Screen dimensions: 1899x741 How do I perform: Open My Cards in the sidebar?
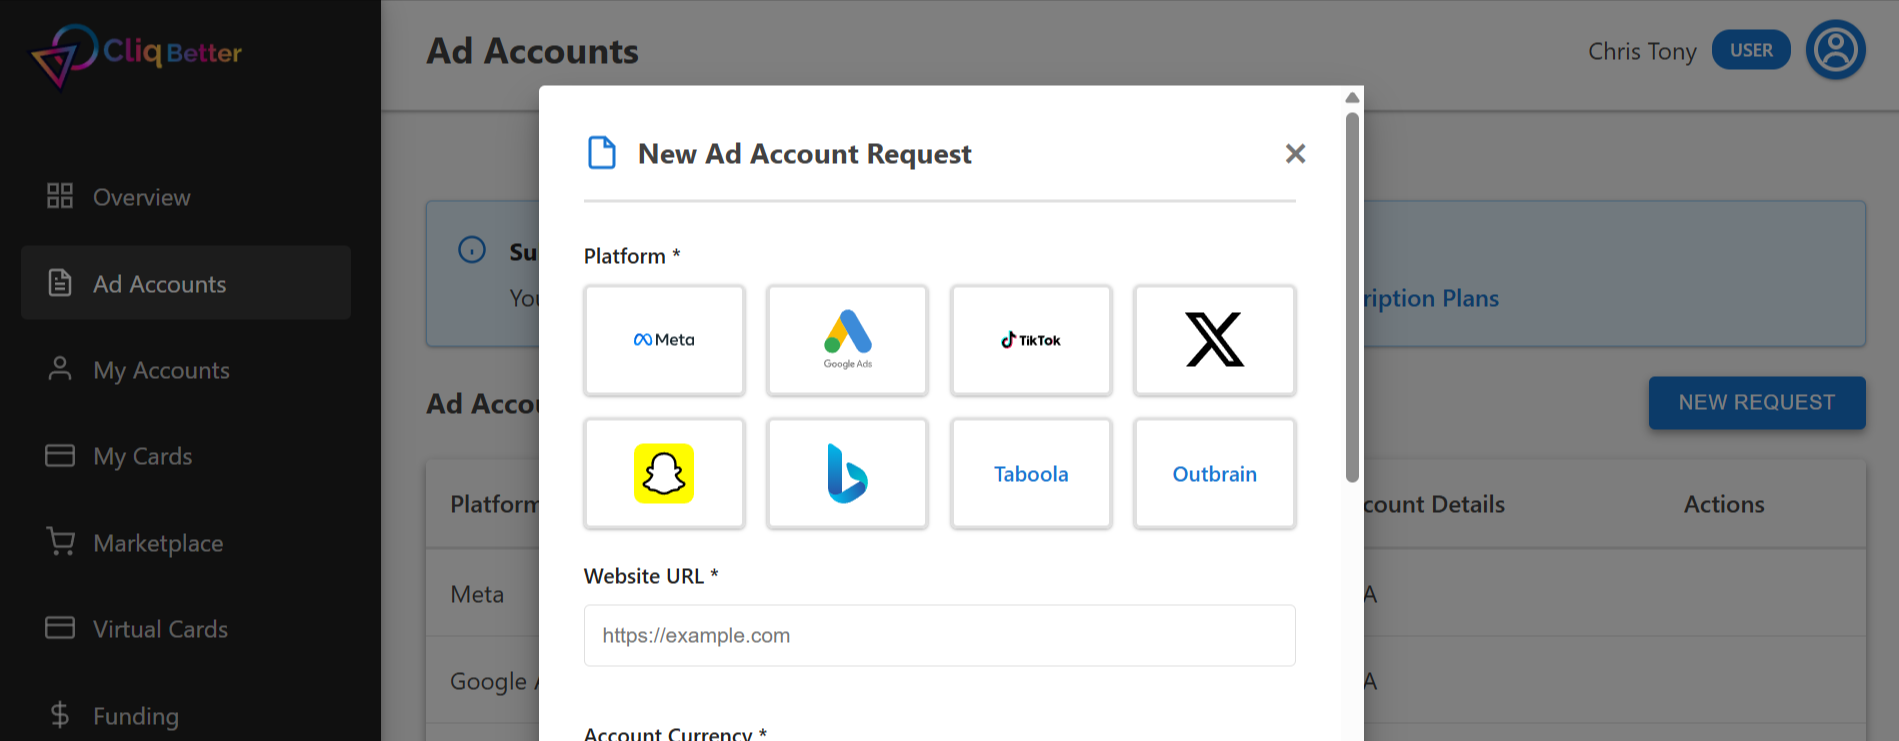tap(186, 456)
